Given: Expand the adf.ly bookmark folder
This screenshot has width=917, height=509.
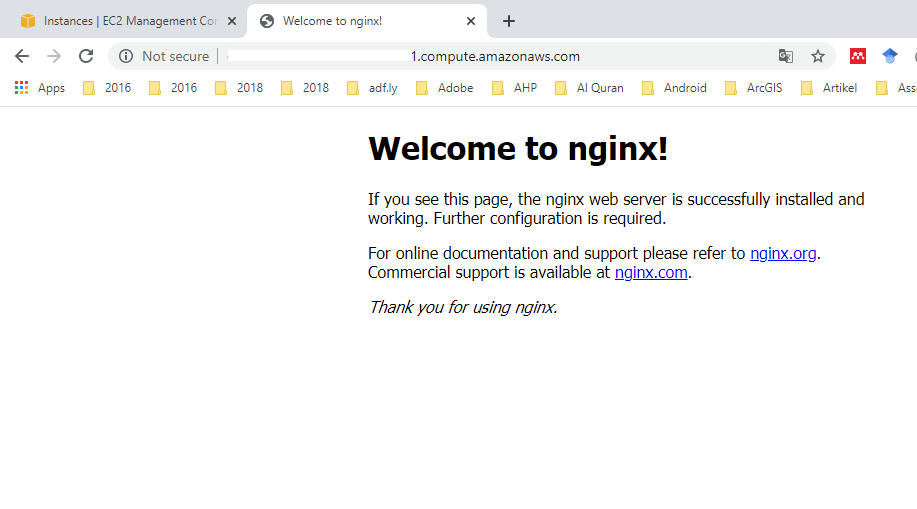Looking at the screenshot, I should (x=372, y=88).
